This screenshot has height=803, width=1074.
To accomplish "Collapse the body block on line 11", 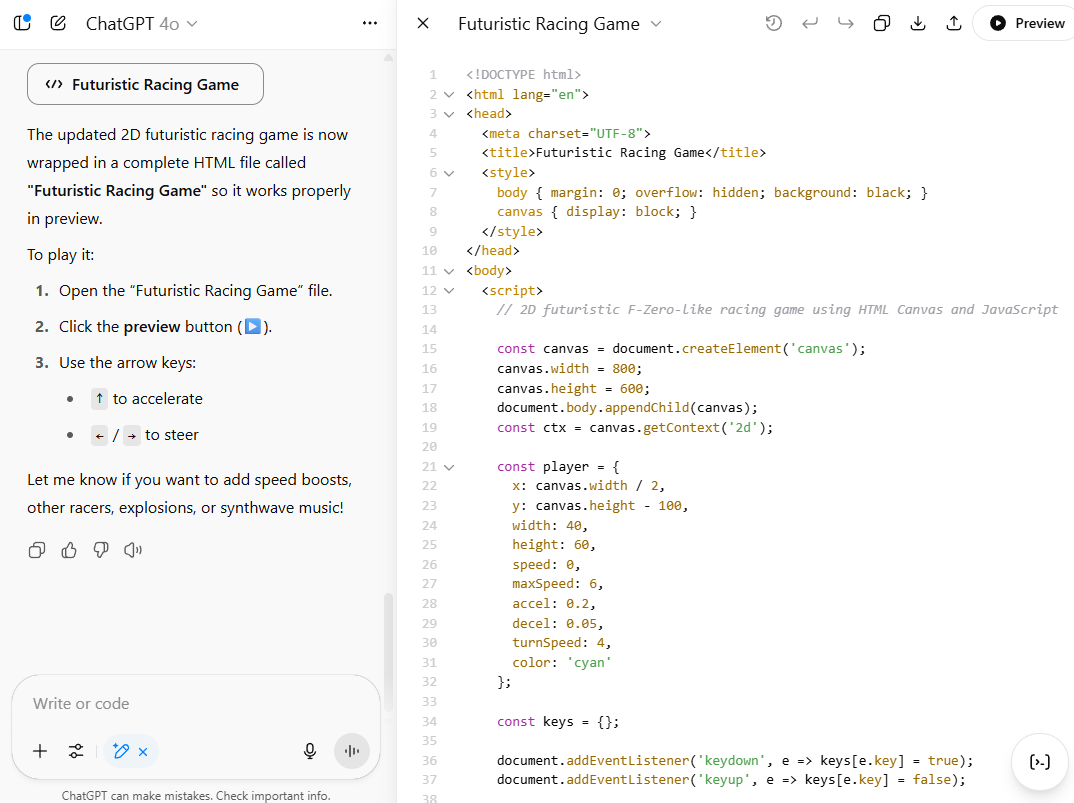I will [x=449, y=271].
